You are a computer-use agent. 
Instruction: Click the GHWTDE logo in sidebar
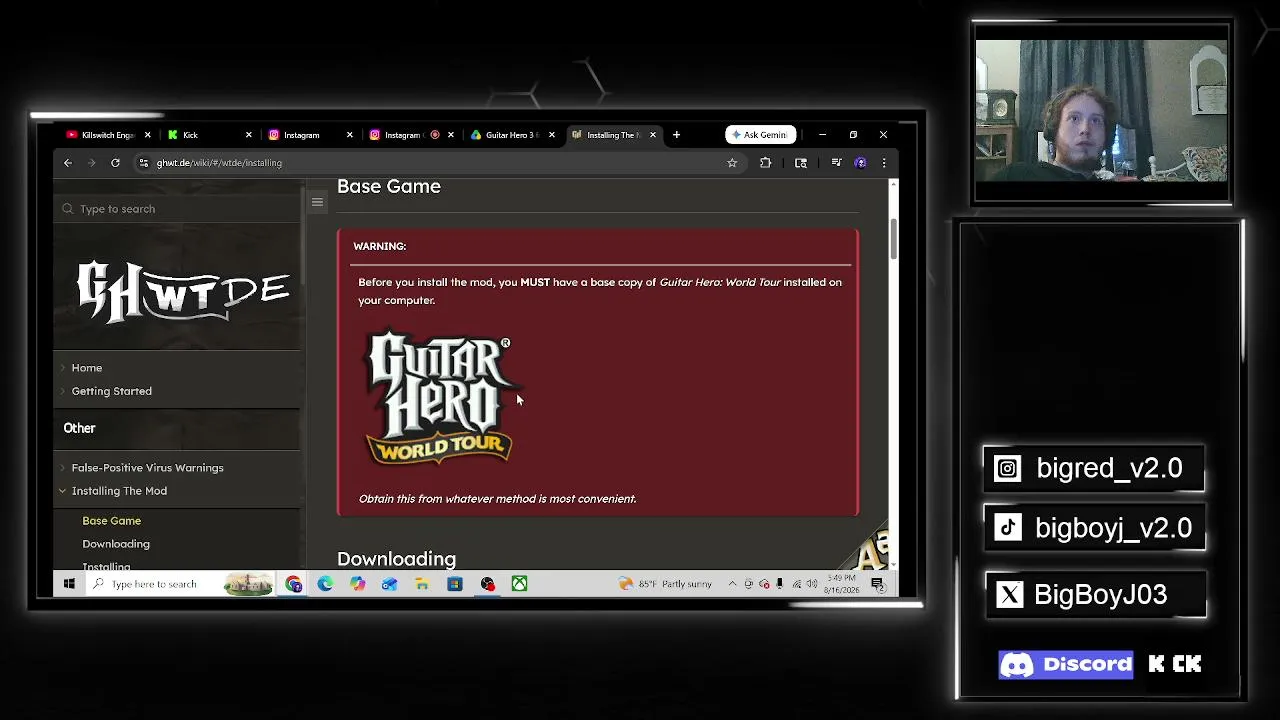tap(183, 292)
